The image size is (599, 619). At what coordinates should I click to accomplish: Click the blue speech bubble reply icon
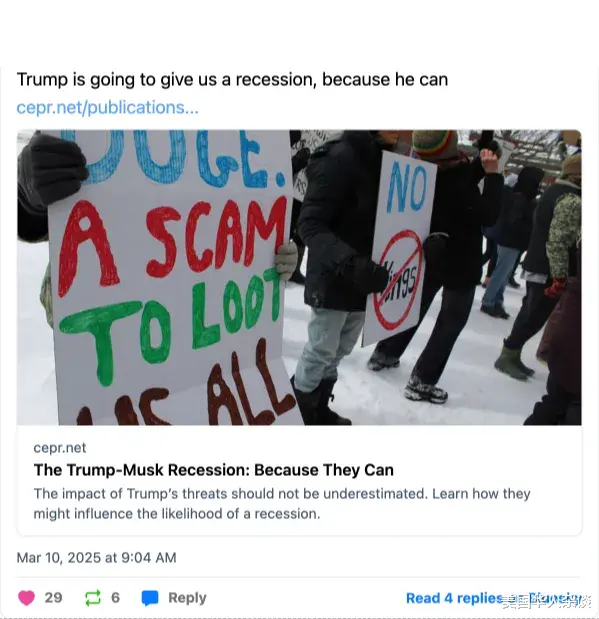(x=150, y=598)
